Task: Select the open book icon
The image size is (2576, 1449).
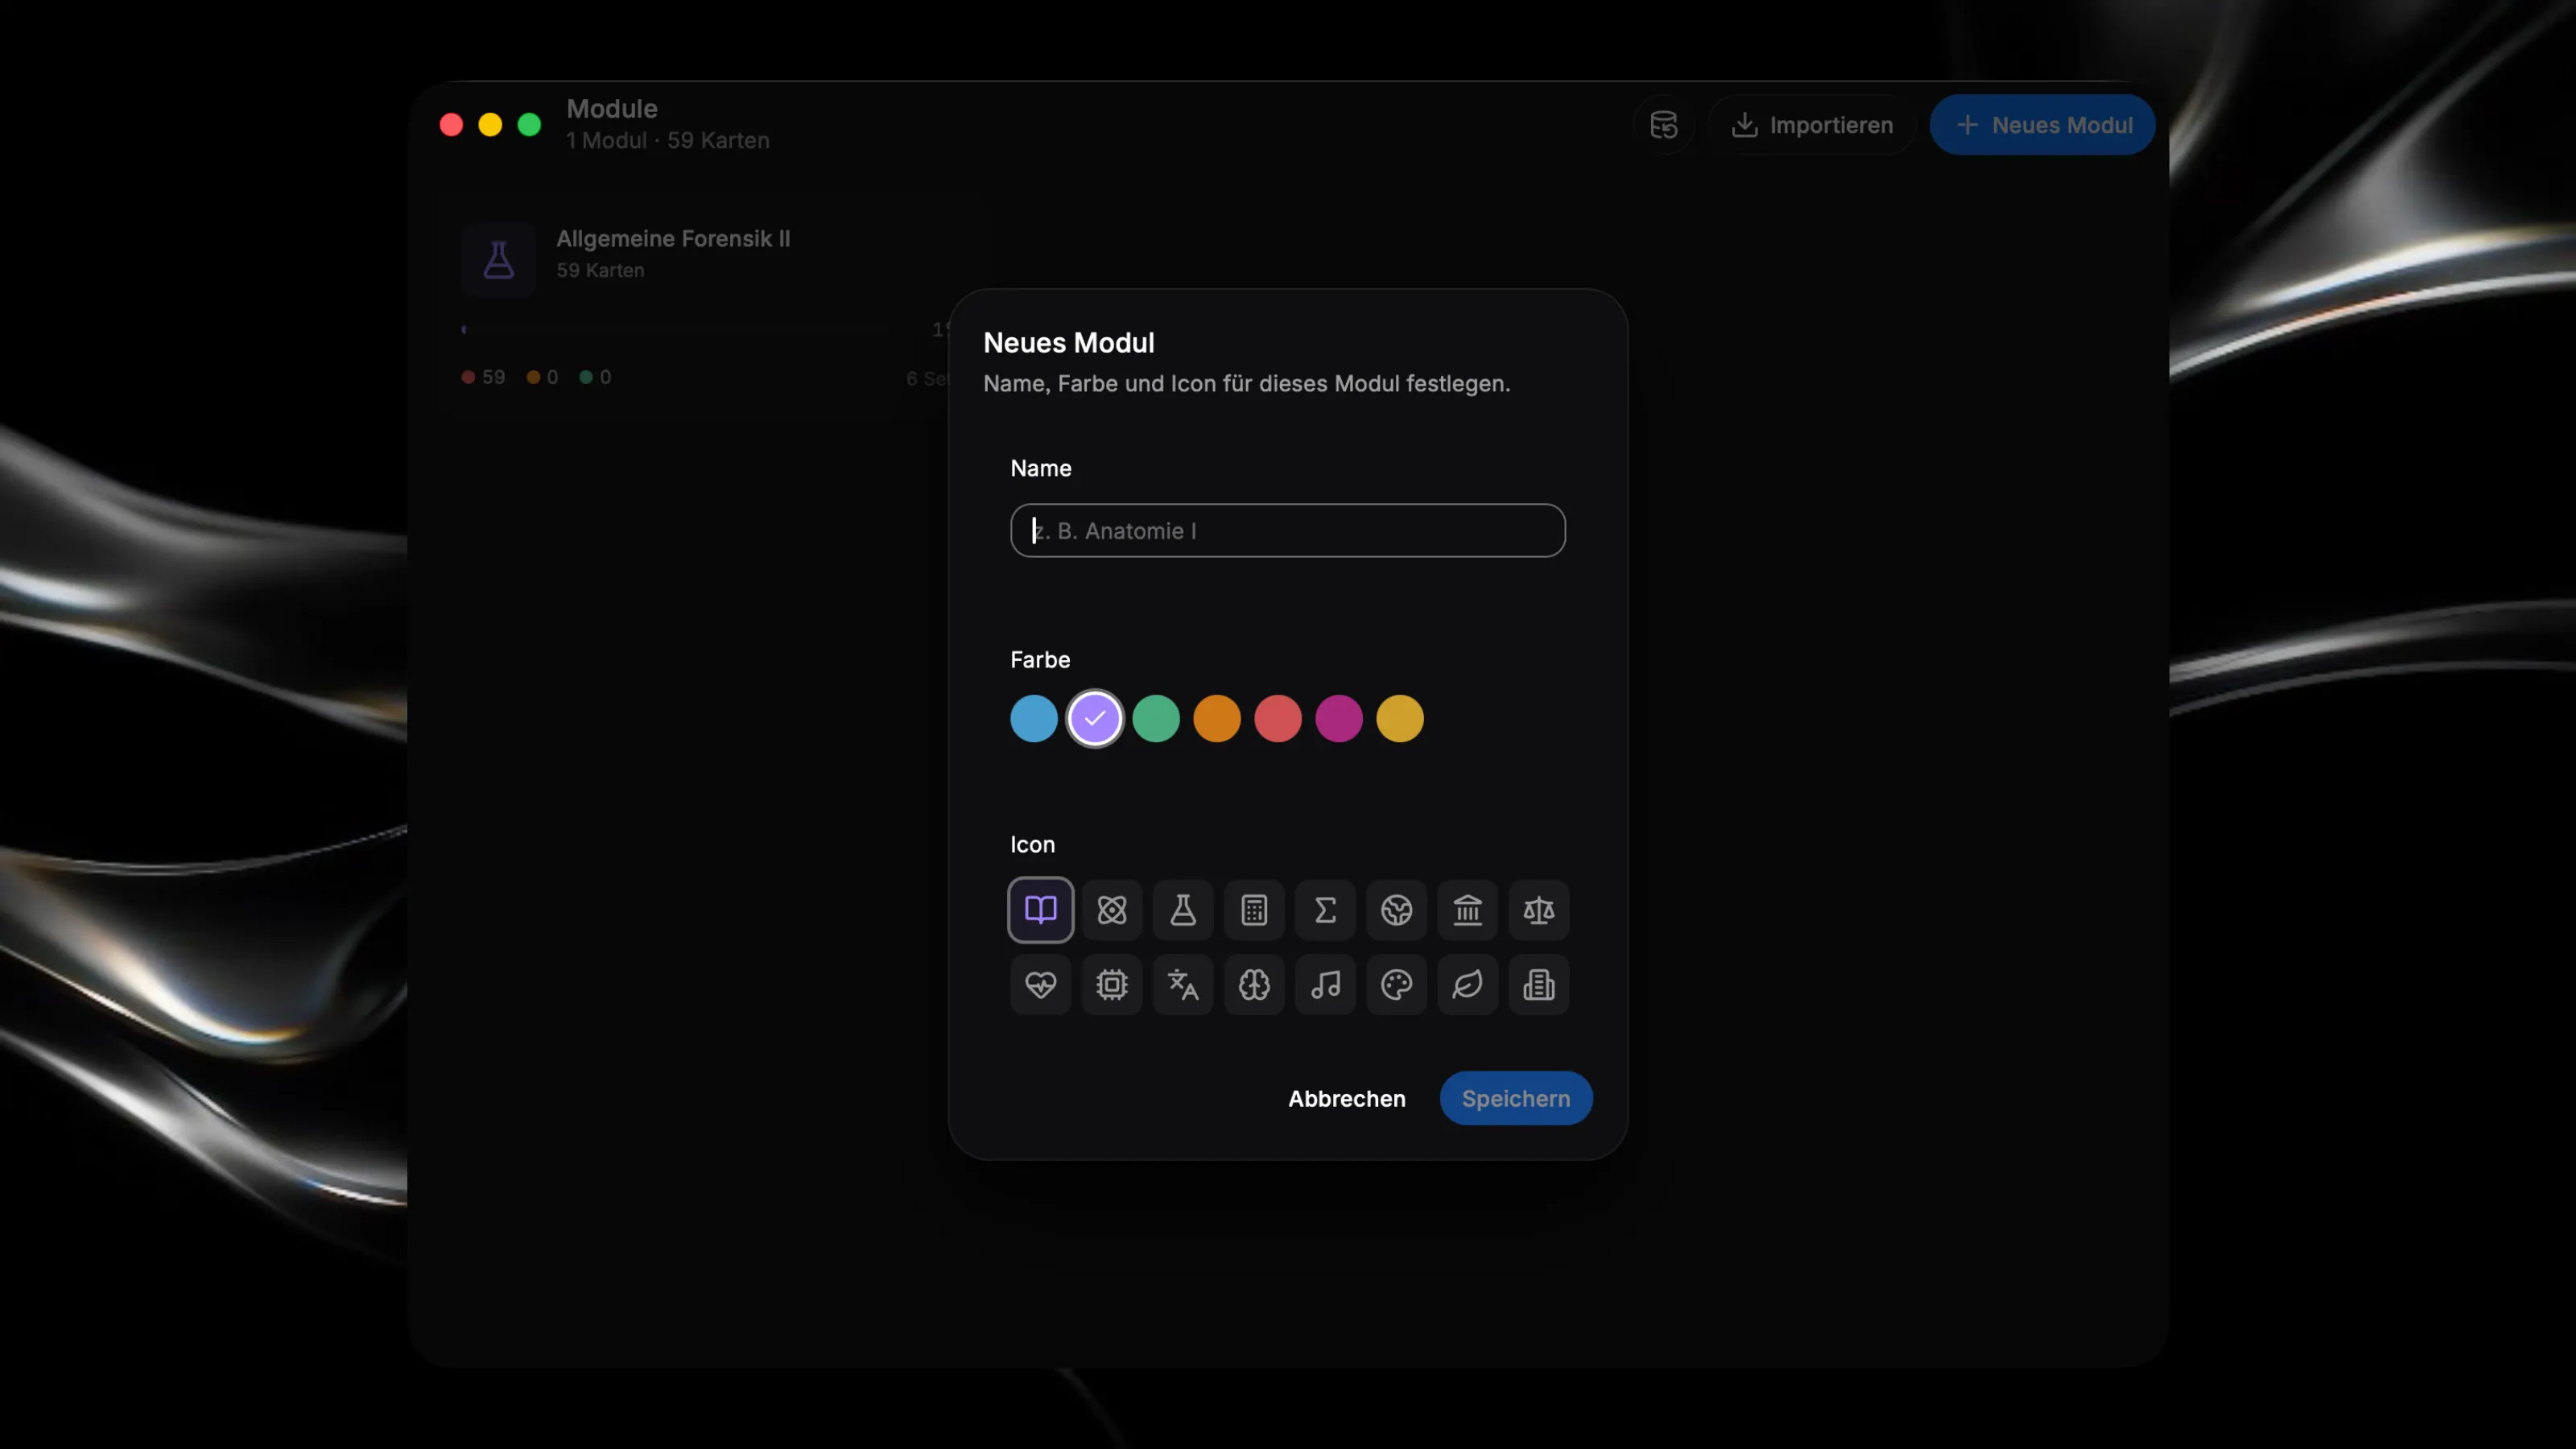Action: [x=1040, y=910]
